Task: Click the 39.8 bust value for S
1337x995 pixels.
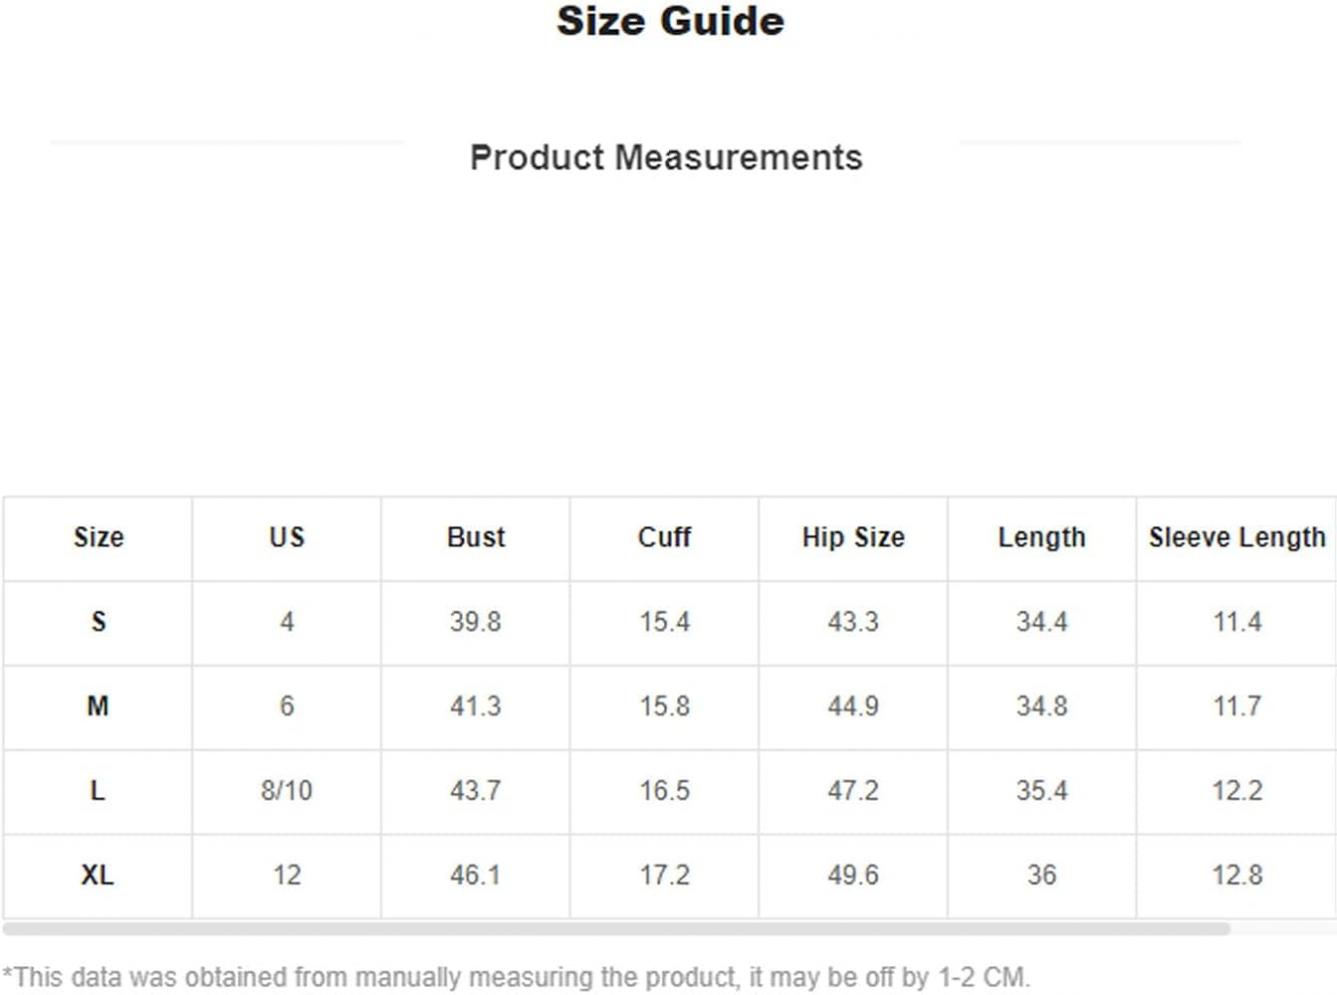Action: (x=476, y=622)
